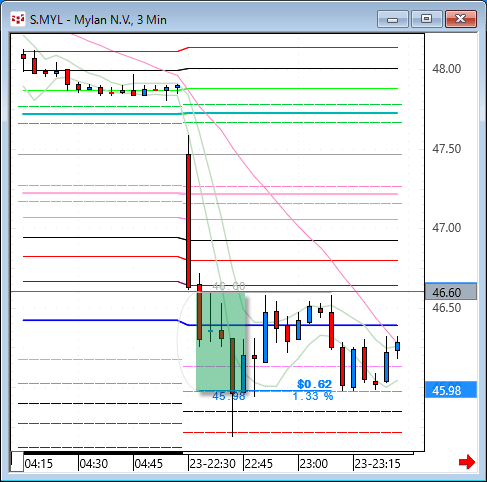Click the 46.50 price axis value
487x482 pixels.
(x=446, y=307)
